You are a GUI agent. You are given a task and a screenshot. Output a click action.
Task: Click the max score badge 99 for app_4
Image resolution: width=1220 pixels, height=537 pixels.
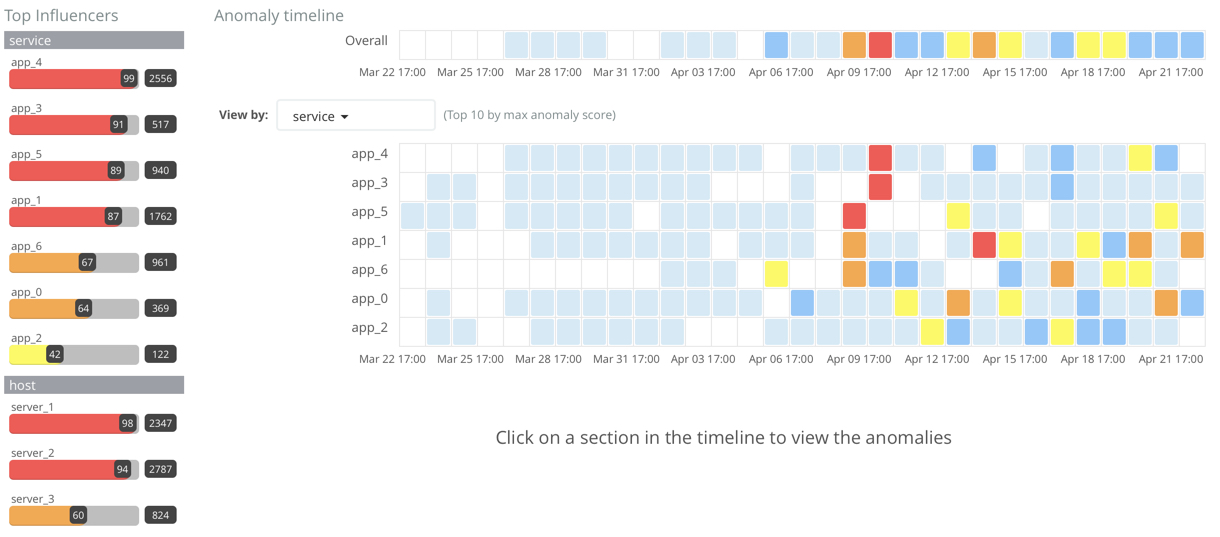coord(128,79)
